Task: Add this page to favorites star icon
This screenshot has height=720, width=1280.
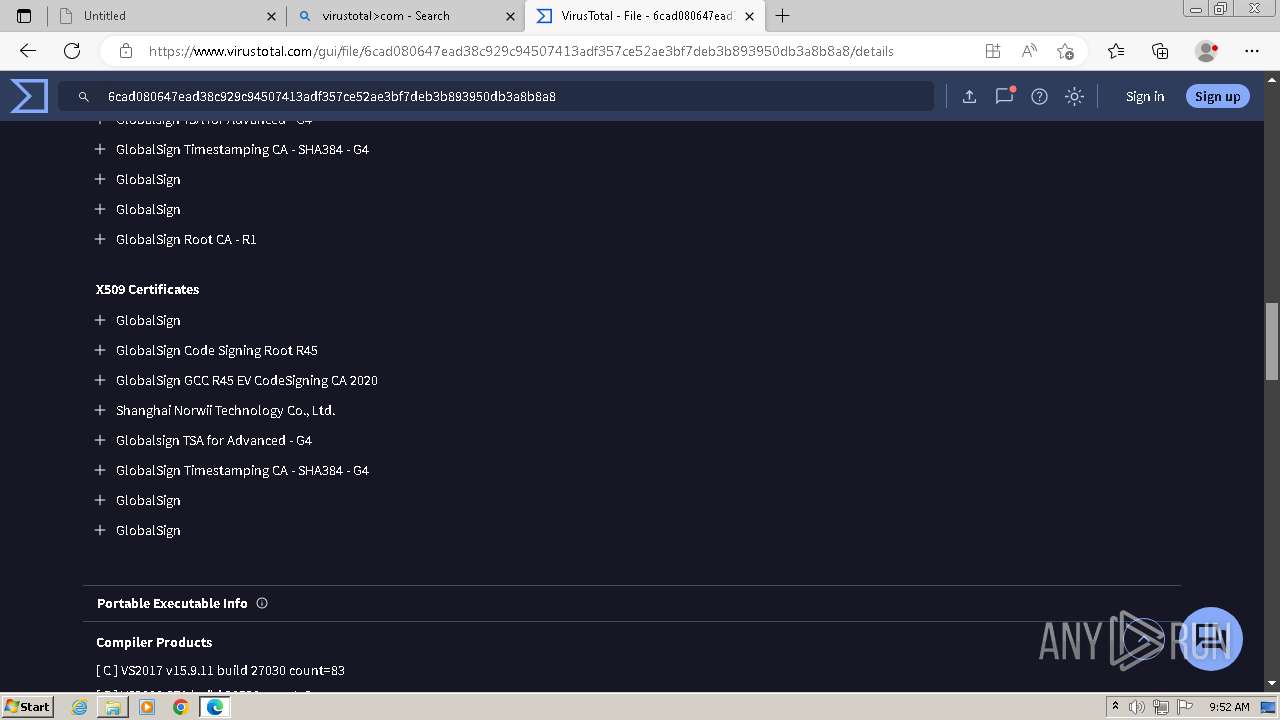Action: point(1065,51)
